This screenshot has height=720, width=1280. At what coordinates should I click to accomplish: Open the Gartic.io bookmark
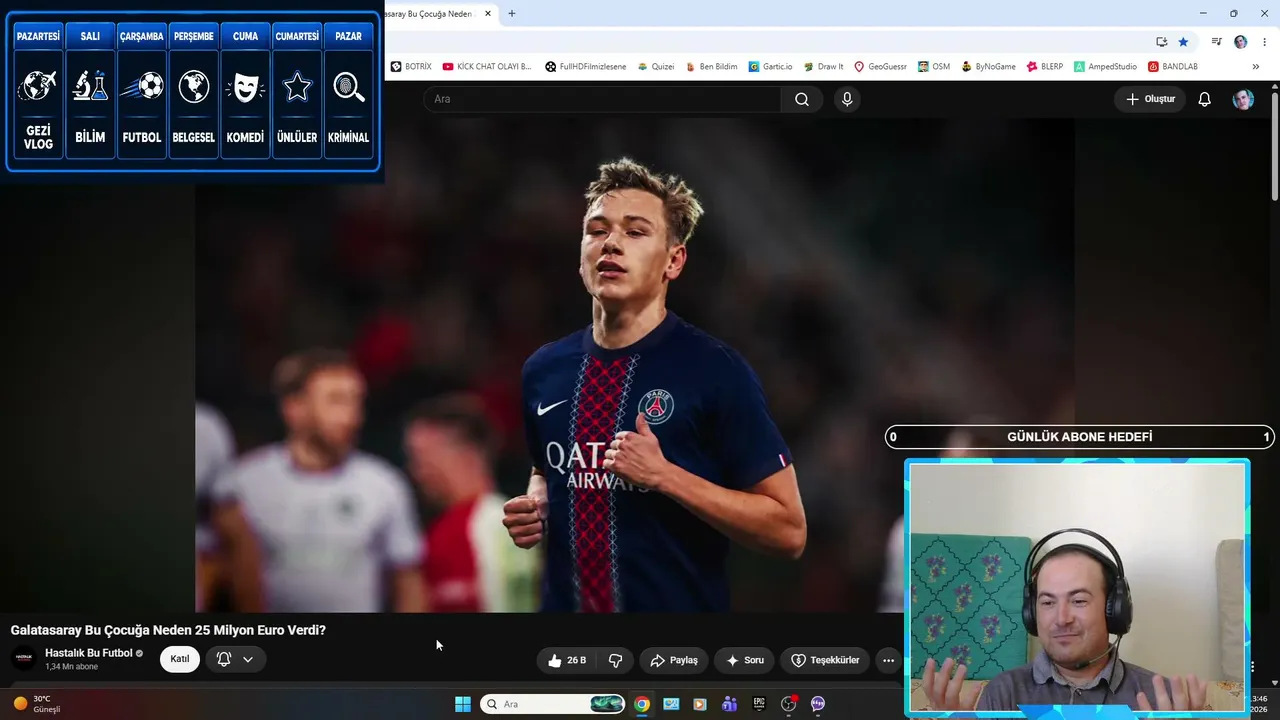coord(770,67)
